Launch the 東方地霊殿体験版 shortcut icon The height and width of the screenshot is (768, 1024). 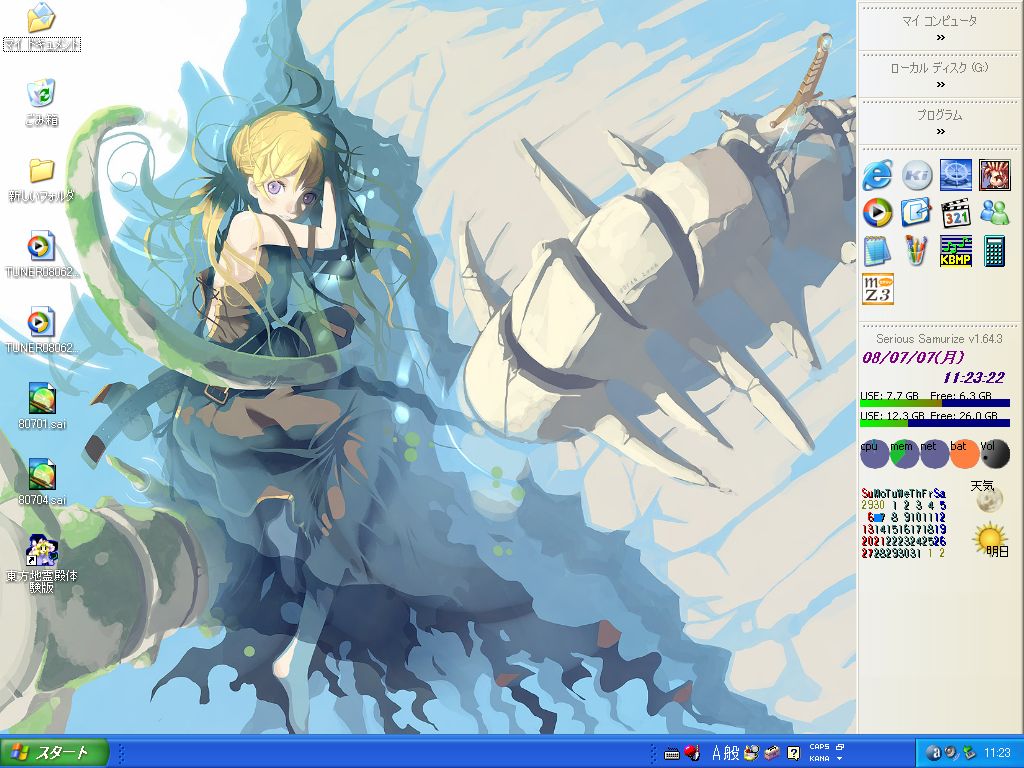[42, 551]
